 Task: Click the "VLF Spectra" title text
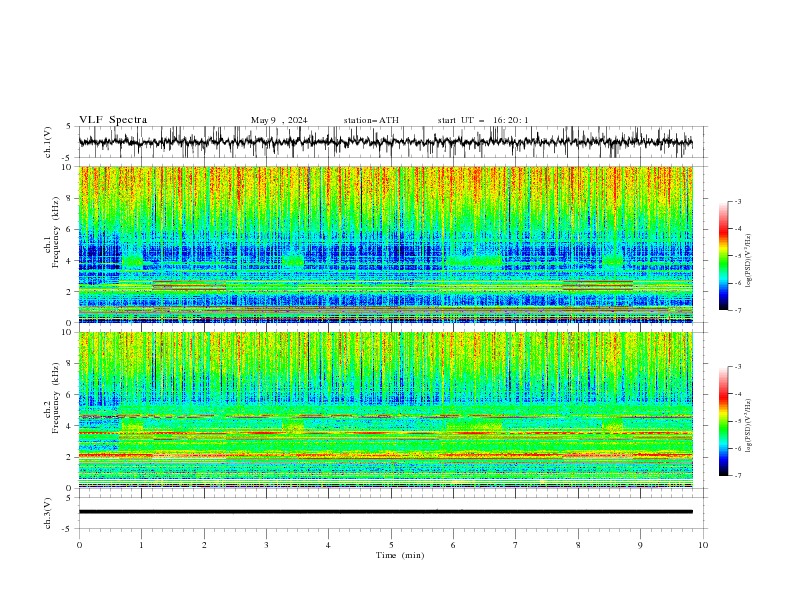click(x=113, y=120)
